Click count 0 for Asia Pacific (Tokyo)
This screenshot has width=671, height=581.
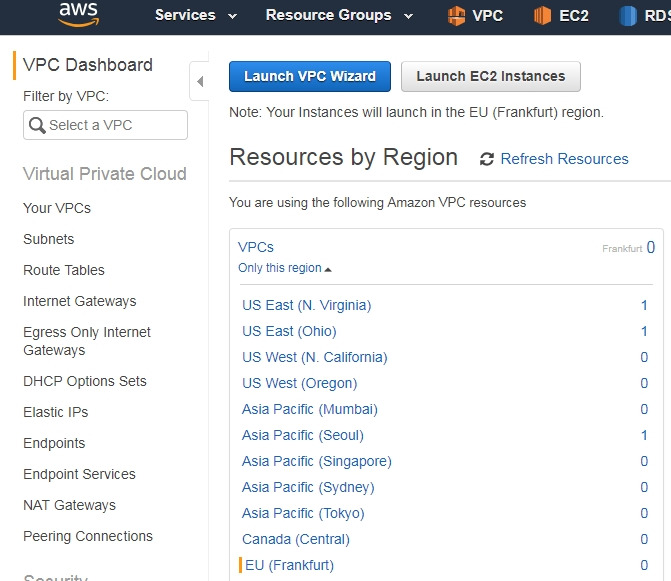(644, 513)
